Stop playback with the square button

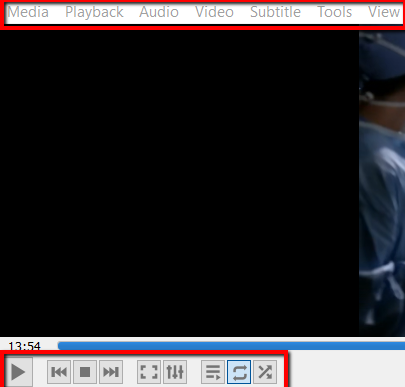[85, 372]
